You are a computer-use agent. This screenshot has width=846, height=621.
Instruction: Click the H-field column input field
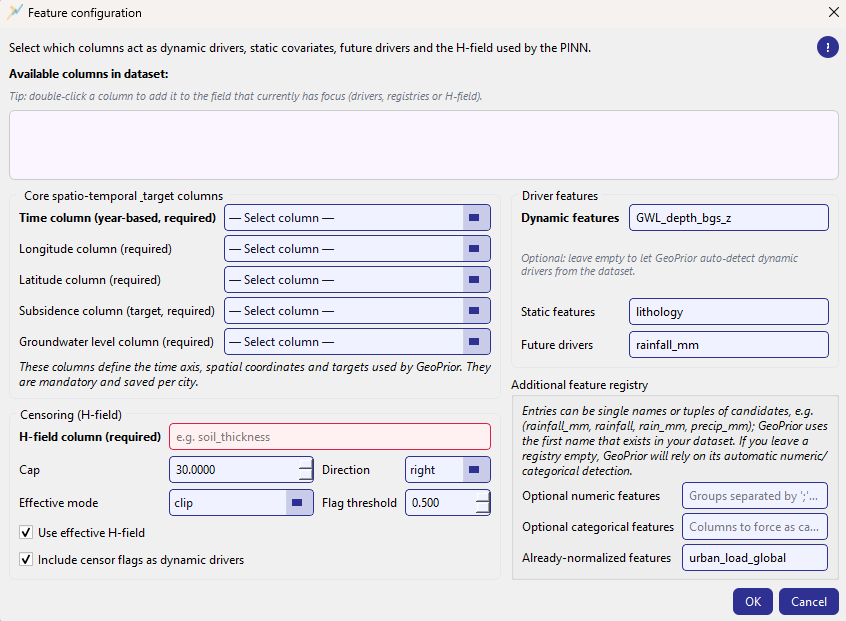[330, 436]
